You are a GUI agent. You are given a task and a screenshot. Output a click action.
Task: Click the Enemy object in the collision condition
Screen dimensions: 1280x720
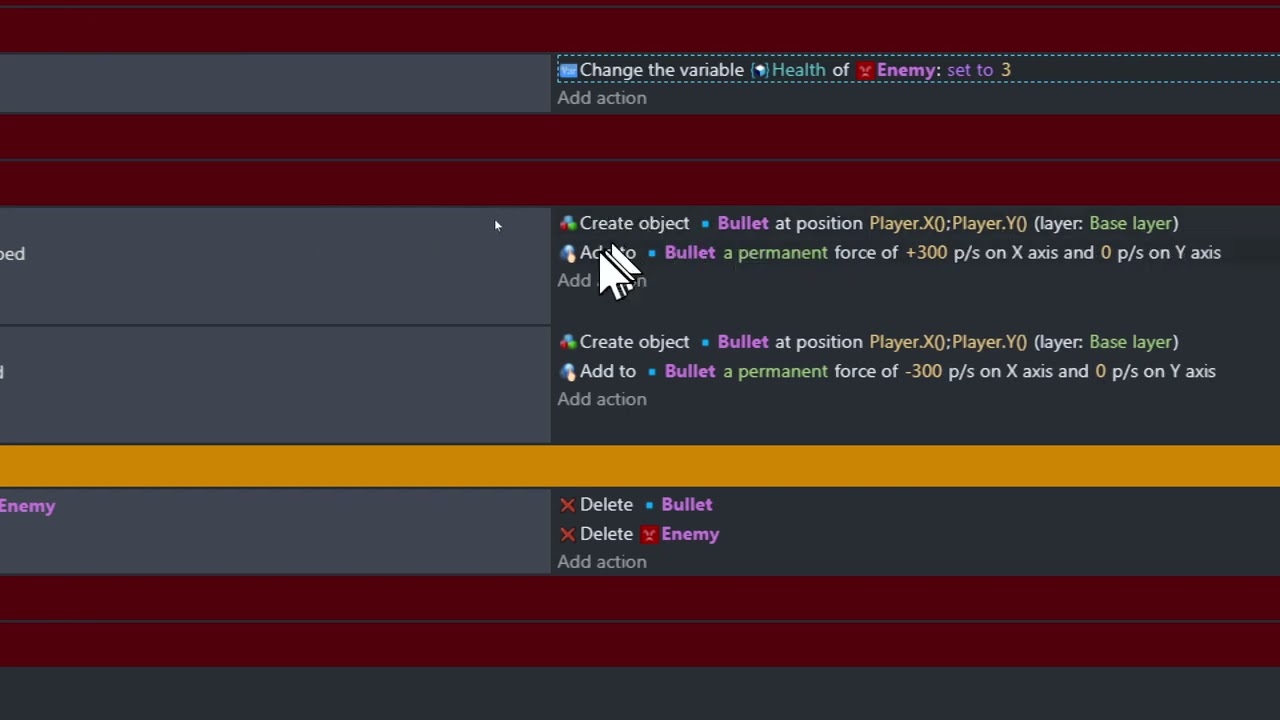pyautogui.click(x=27, y=506)
